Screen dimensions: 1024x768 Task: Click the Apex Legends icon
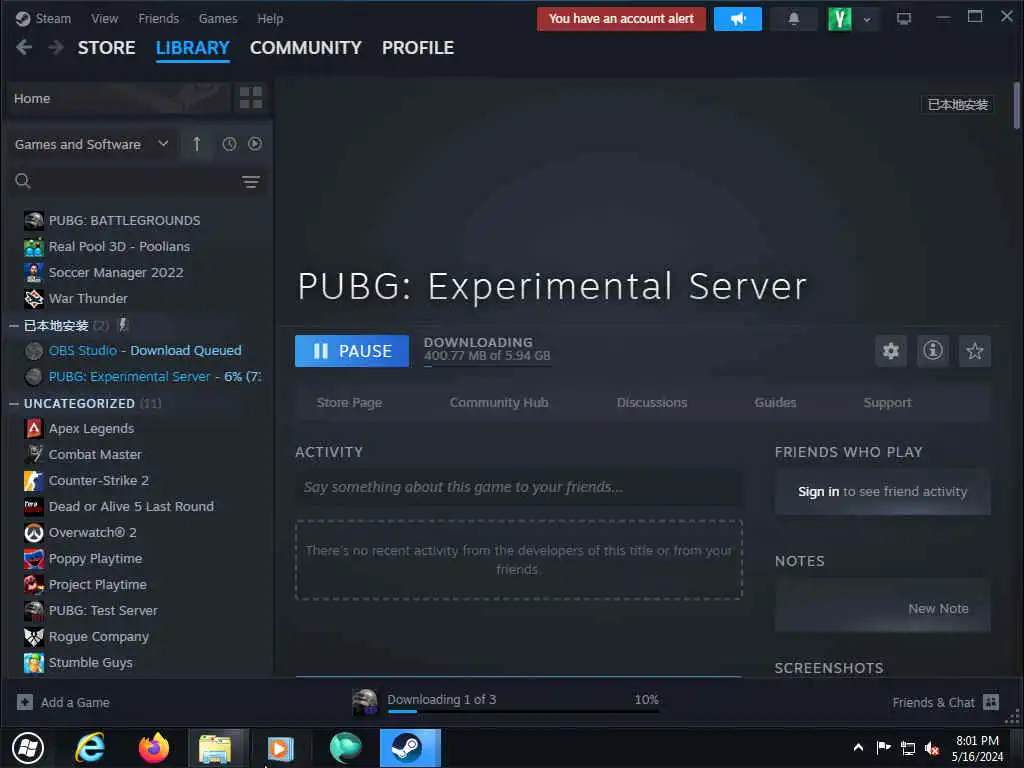(34, 429)
